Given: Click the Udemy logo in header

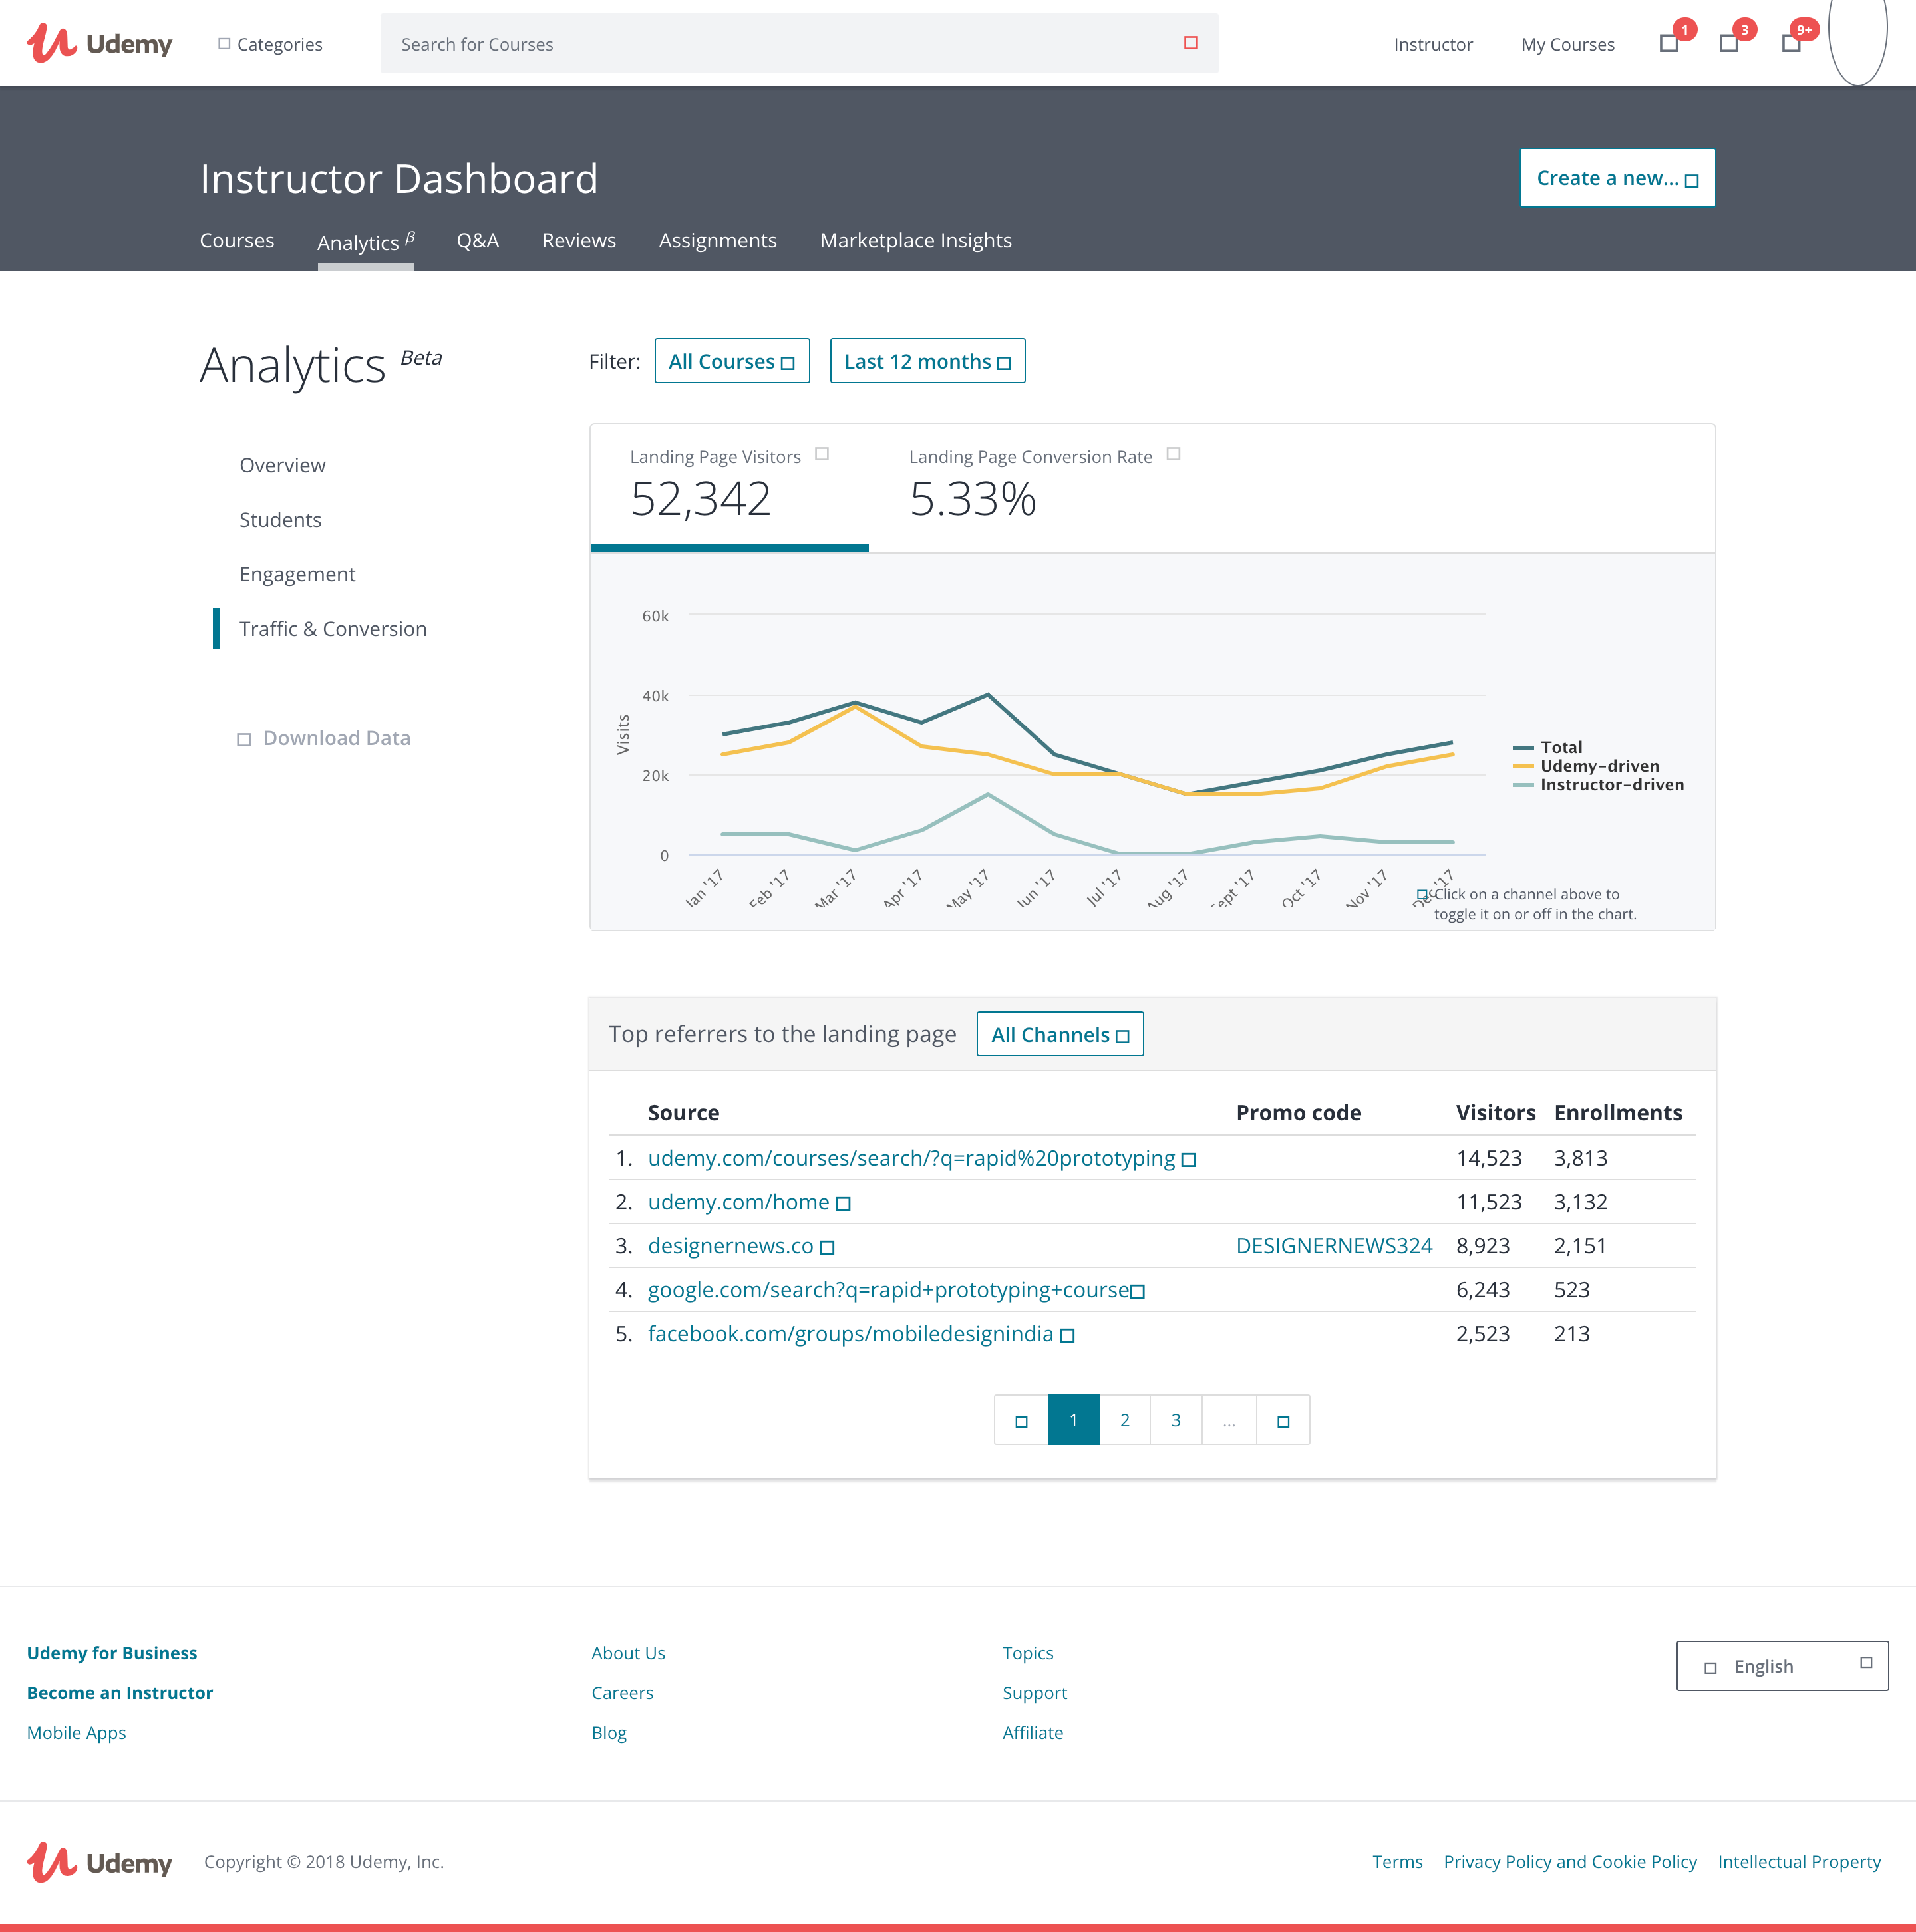Looking at the screenshot, I should (x=99, y=43).
